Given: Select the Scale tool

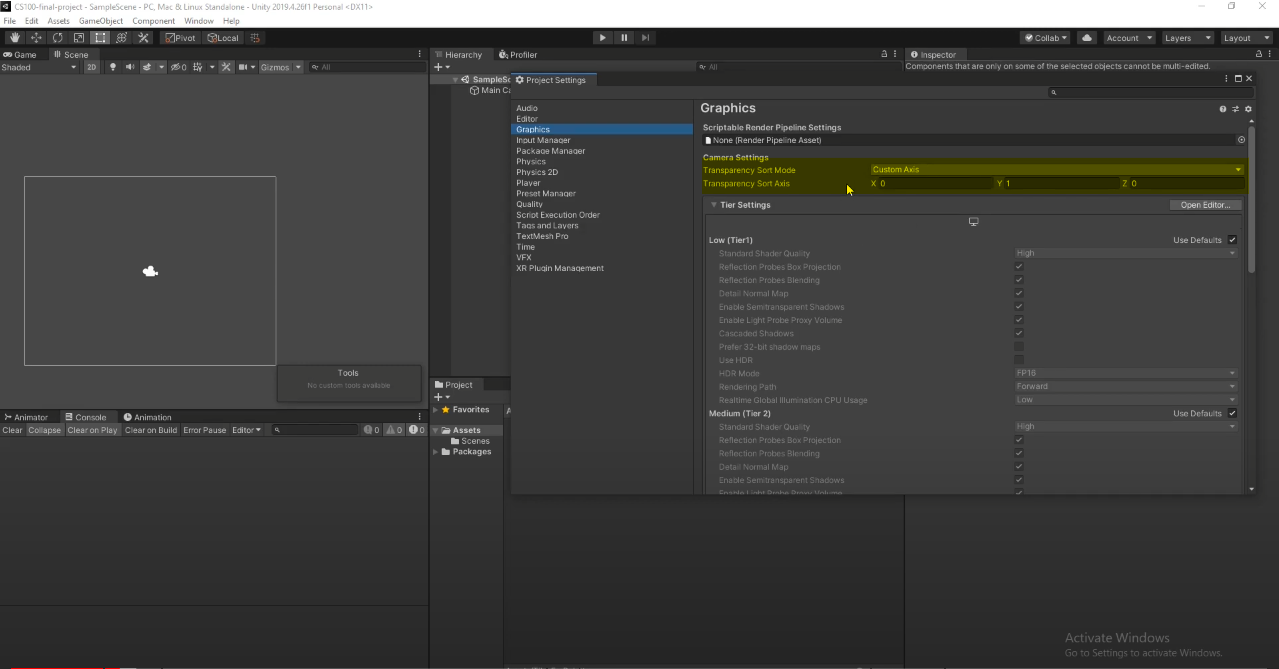Looking at the screenshot, I should (79, 38).
